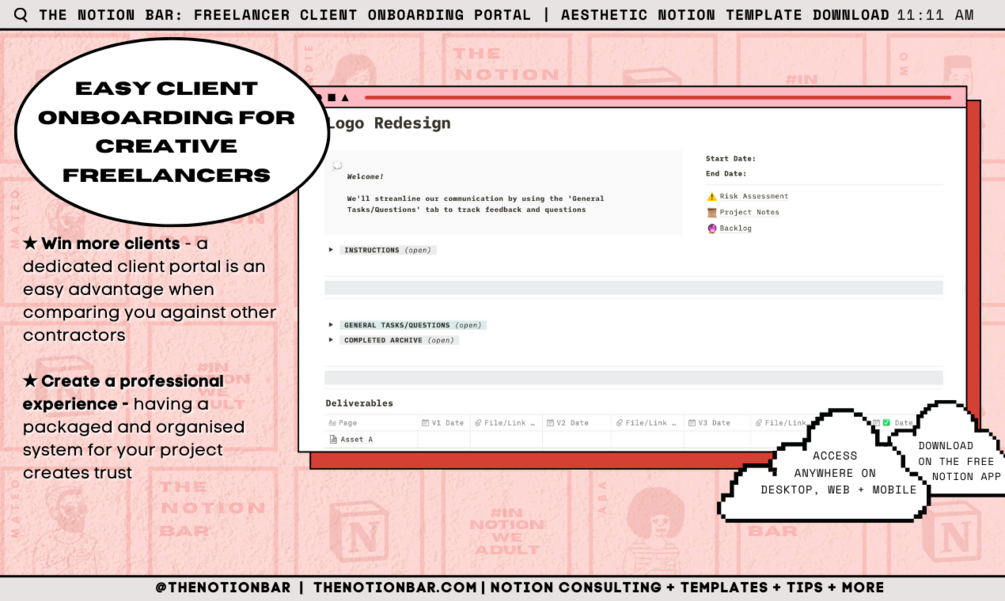The width and height of the screenshot is (1005, 601).
Task: Click THENOTIONBAR.COM in the footer
Action: point(395,587)
